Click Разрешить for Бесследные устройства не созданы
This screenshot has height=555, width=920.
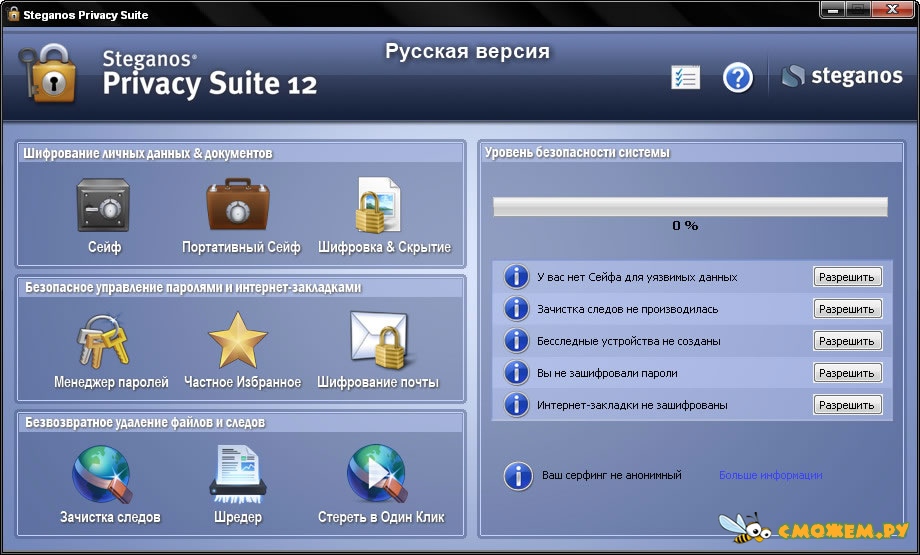pyautogui.click(x=847, y=341)
